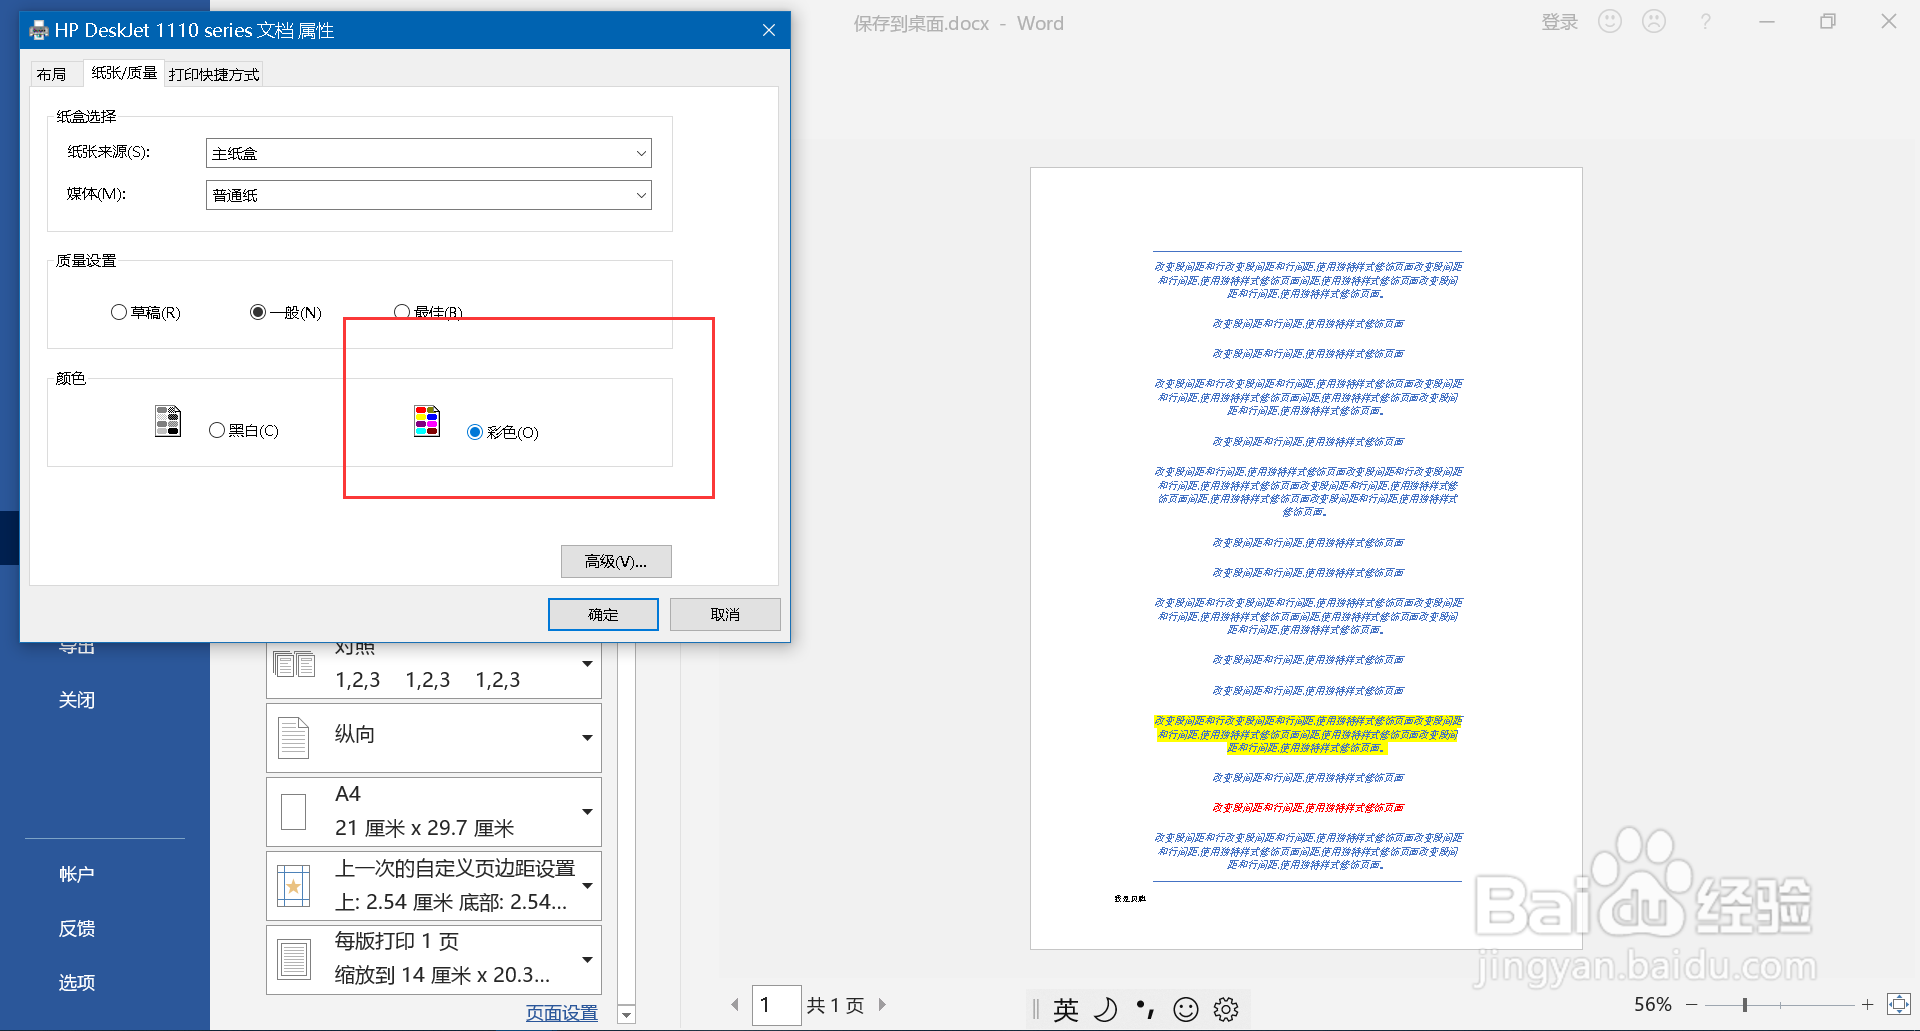The width and height of the screenshot is (1920, 1031).
Task: Click the IME punctuation mode icon
Action: (x=1145, y=1010)
